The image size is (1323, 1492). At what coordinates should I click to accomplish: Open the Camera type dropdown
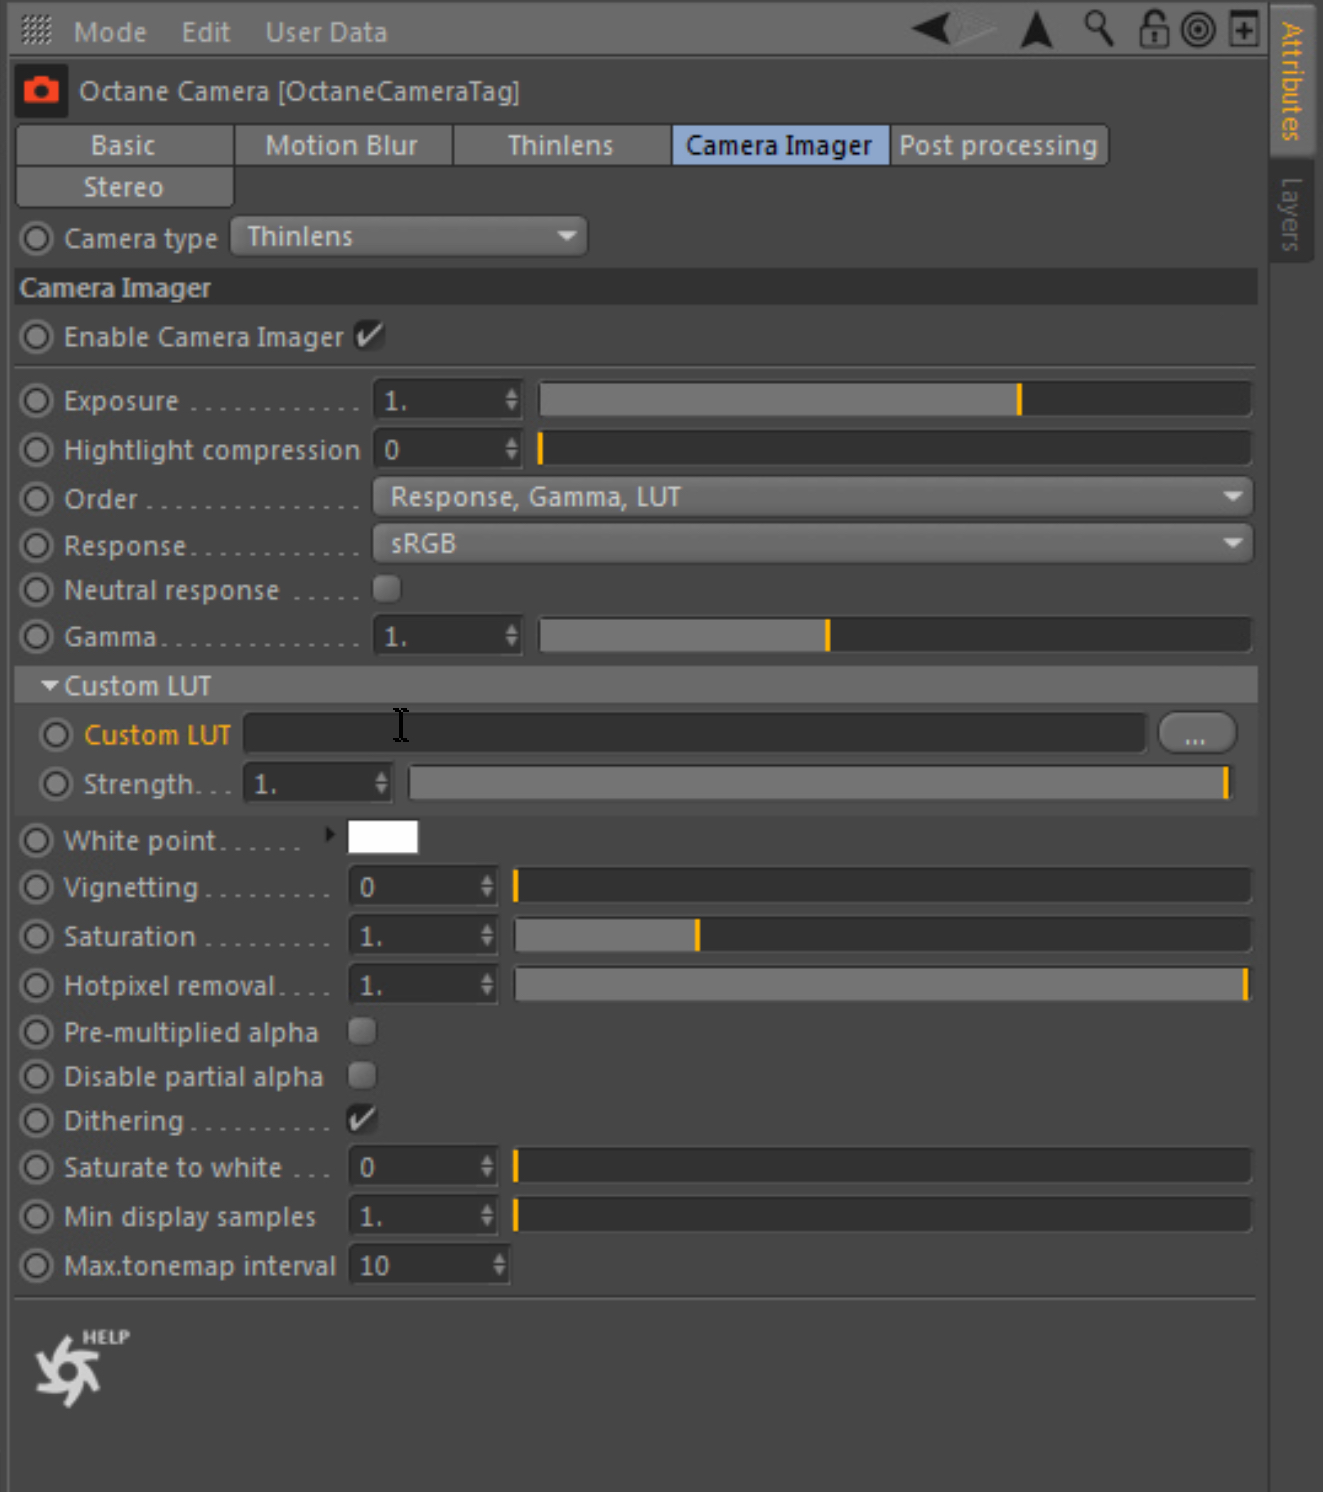click(x=408, y=237)
